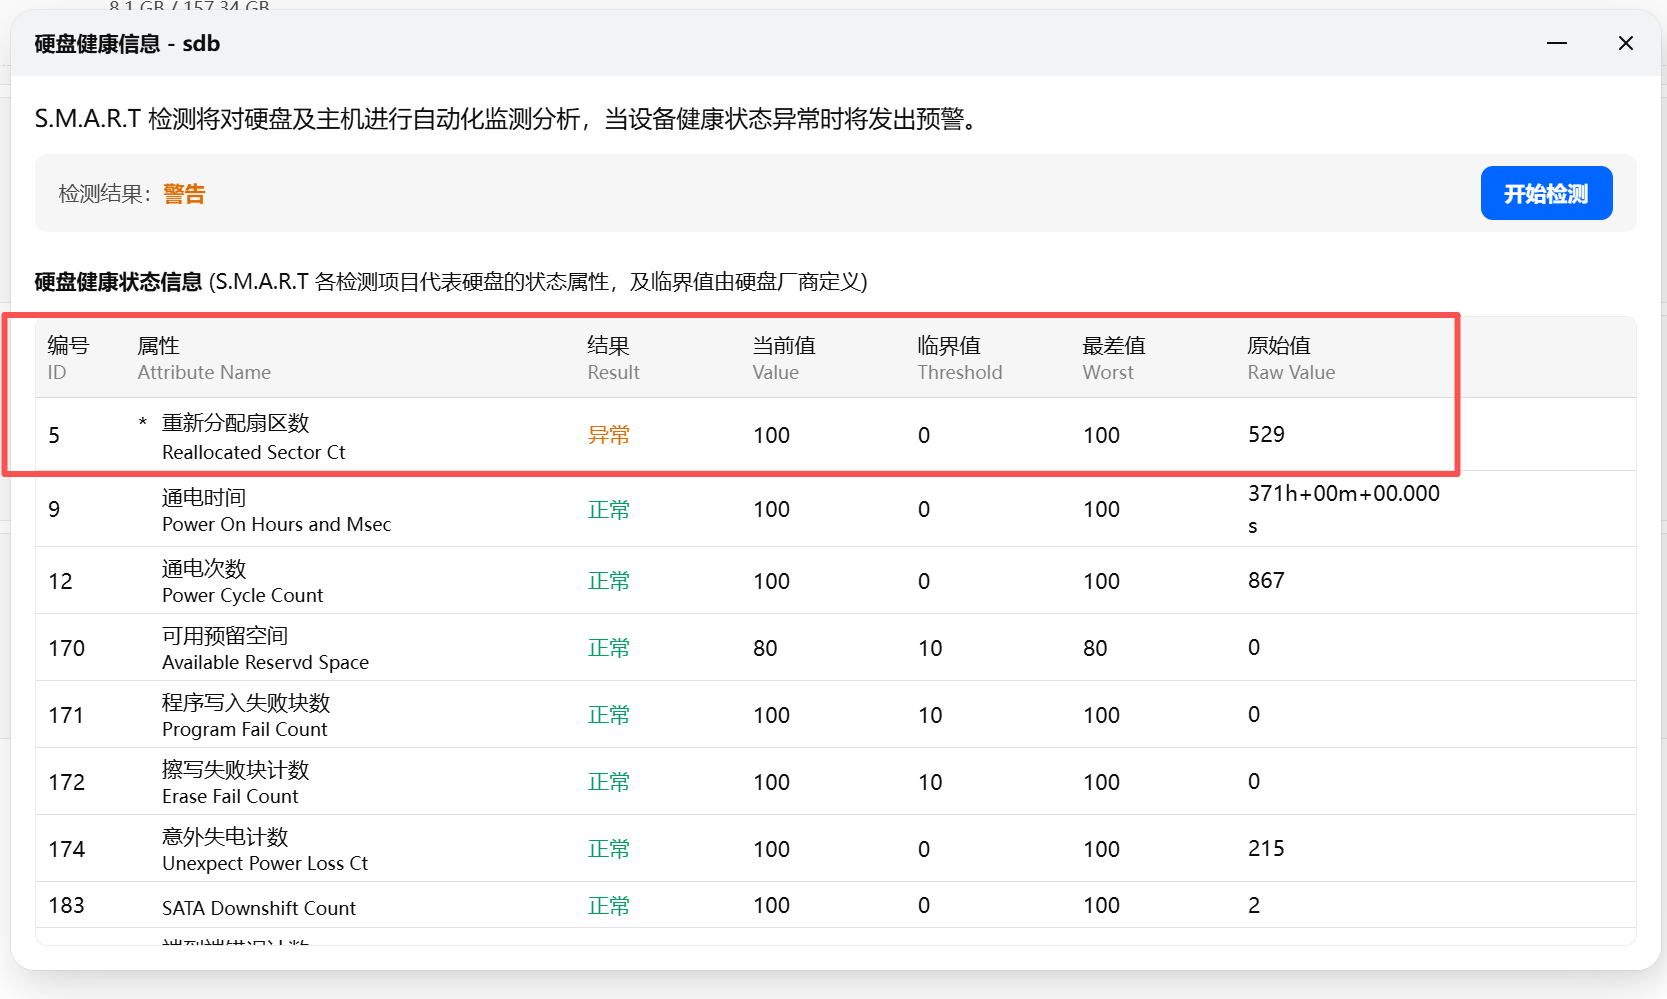Click the 临界值 Threshold column header

pos(958,358)
